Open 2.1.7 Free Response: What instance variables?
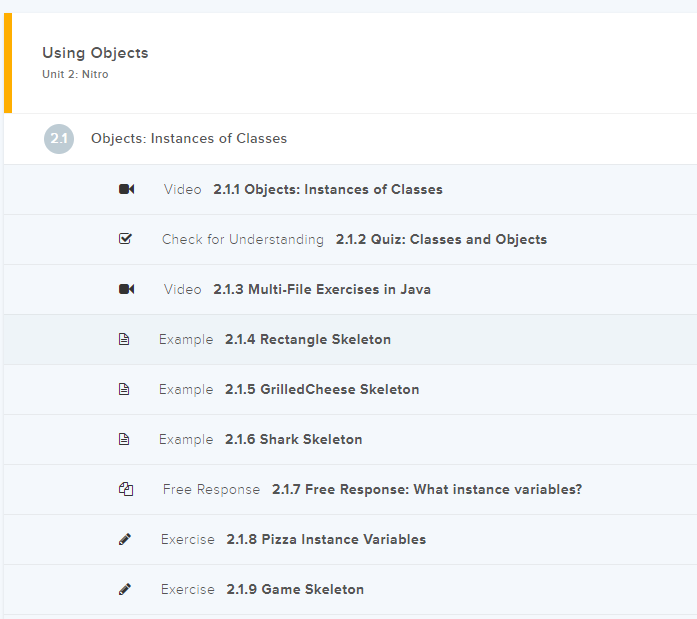Screen dimensions: 697x619 click(x=427, y=489)
